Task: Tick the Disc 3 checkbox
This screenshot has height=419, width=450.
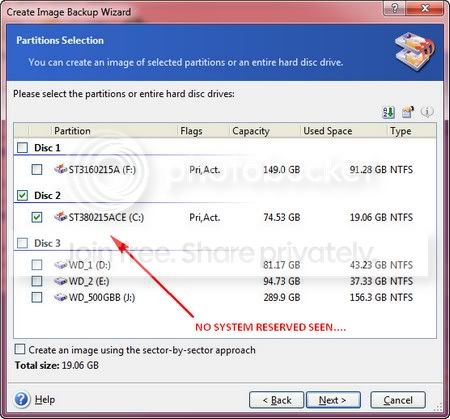Action: [22, 243]
